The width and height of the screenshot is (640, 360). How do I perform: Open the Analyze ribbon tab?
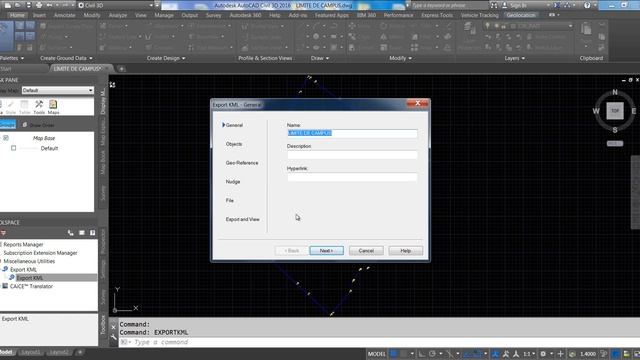pos(118,15)
